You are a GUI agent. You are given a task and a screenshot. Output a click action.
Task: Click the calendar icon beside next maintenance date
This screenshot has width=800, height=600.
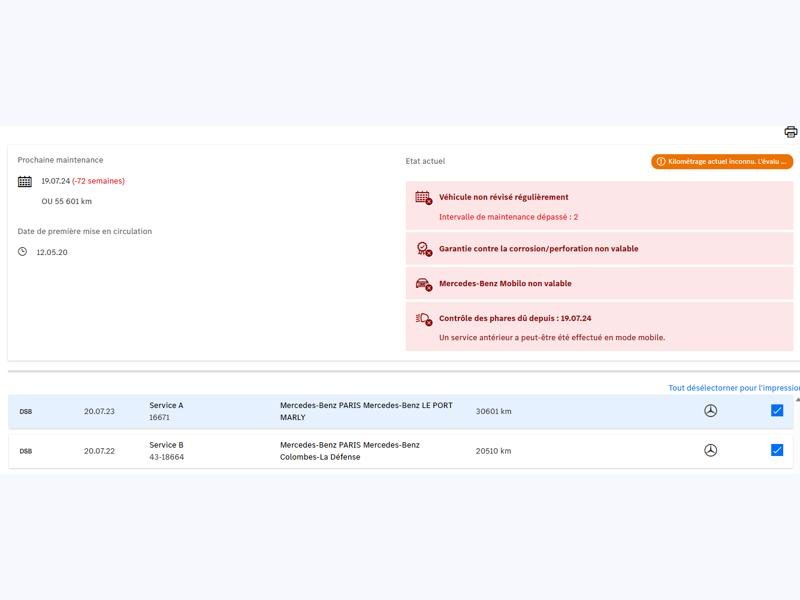click(x=25, y=181)
